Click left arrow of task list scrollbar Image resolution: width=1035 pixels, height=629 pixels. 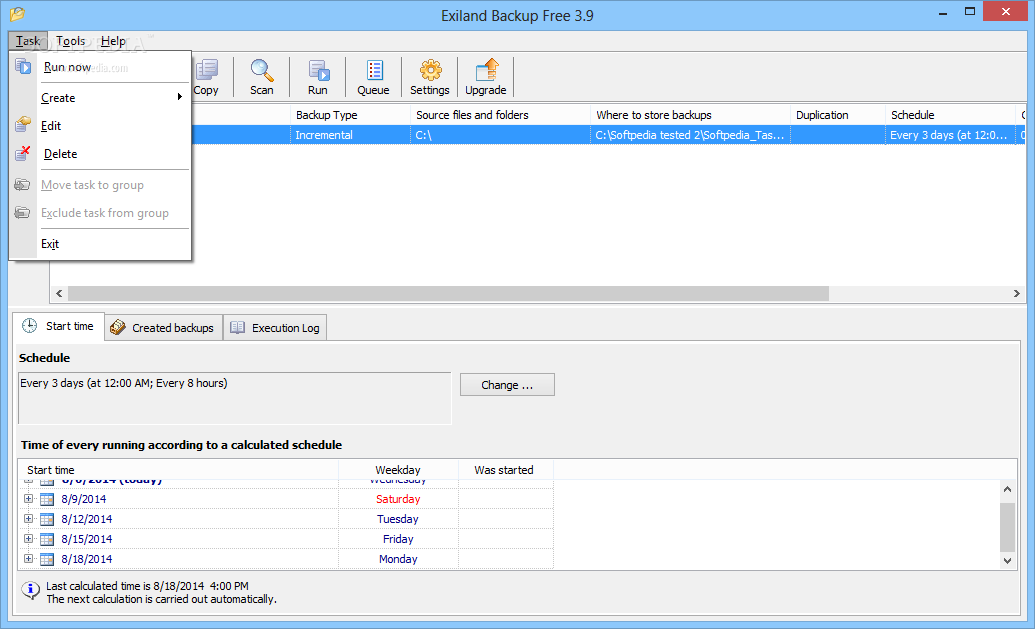pyautogui.click(x=59, y=293)
